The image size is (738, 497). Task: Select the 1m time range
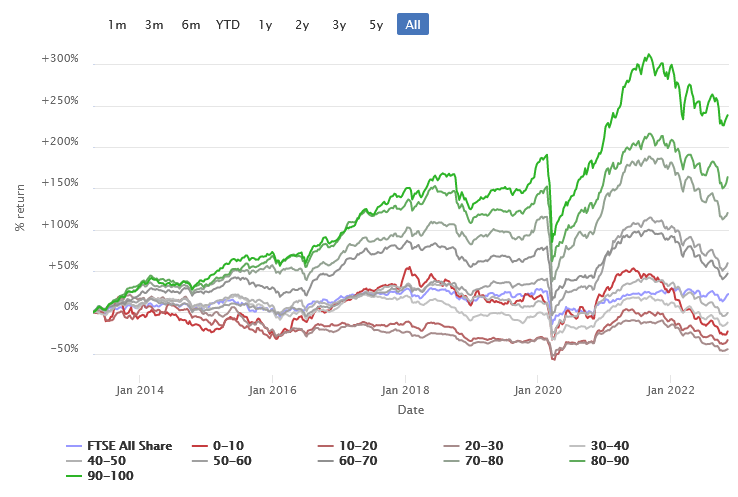coord(117,24)
